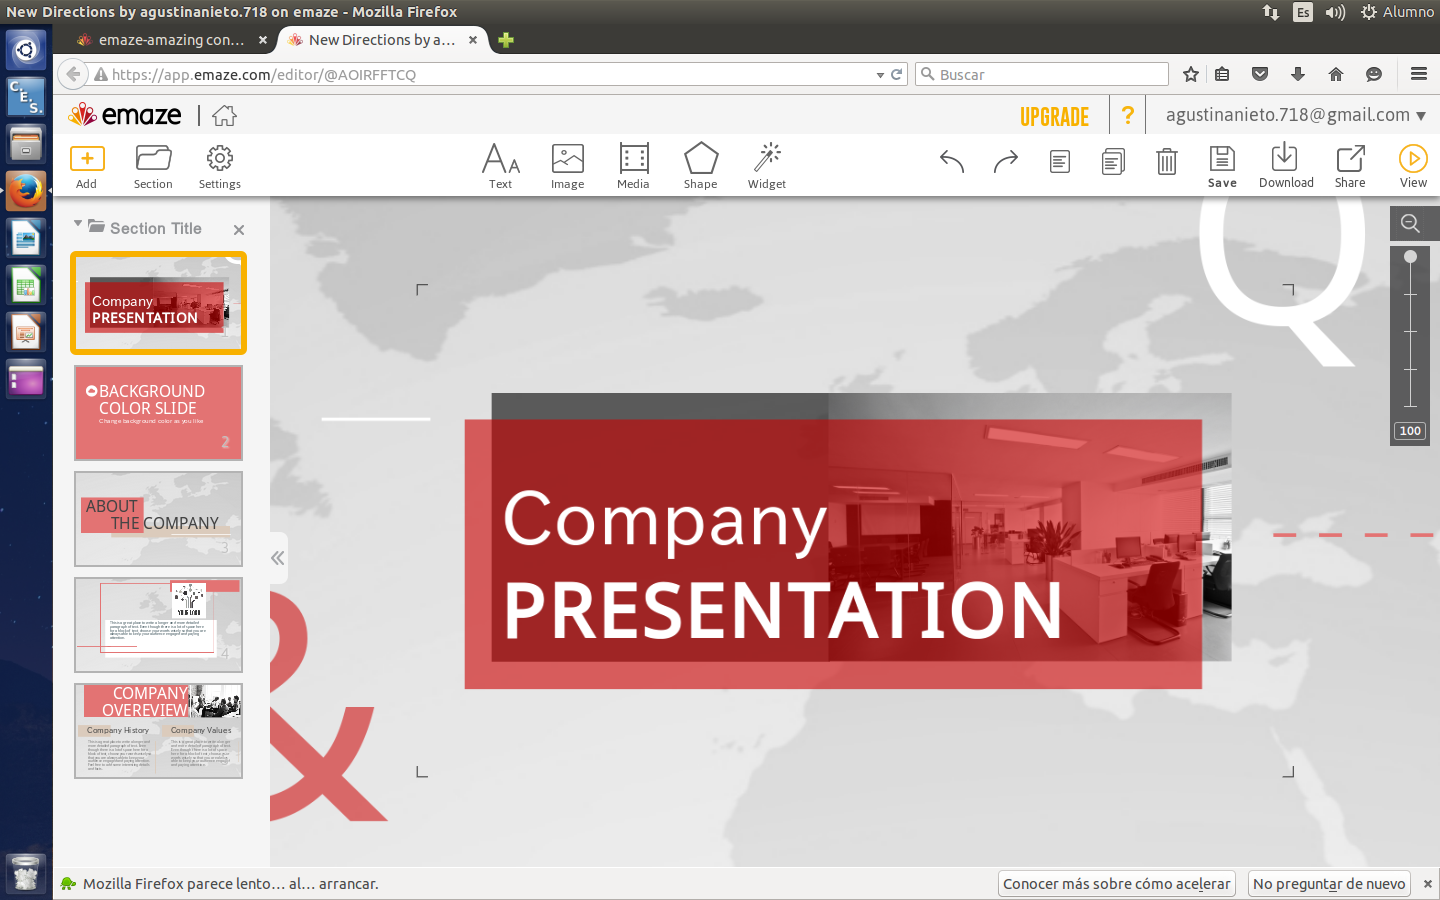Open the sound volume indicator
The height and width of the screenshot is (900, 1440).
[1335, 12]
